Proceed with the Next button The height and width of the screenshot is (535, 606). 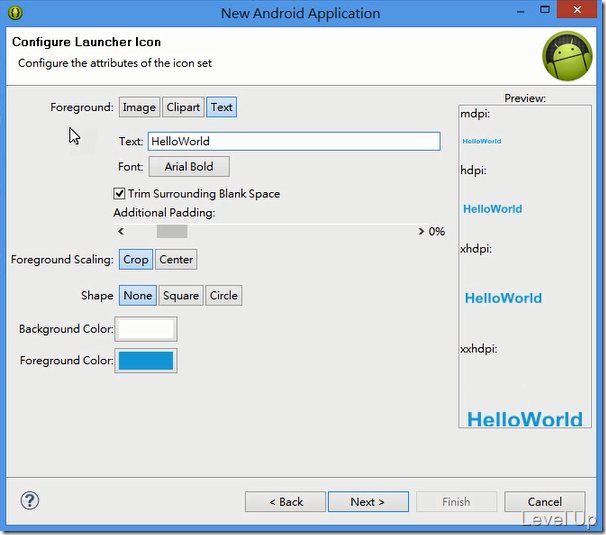click(x=368, y=502)
